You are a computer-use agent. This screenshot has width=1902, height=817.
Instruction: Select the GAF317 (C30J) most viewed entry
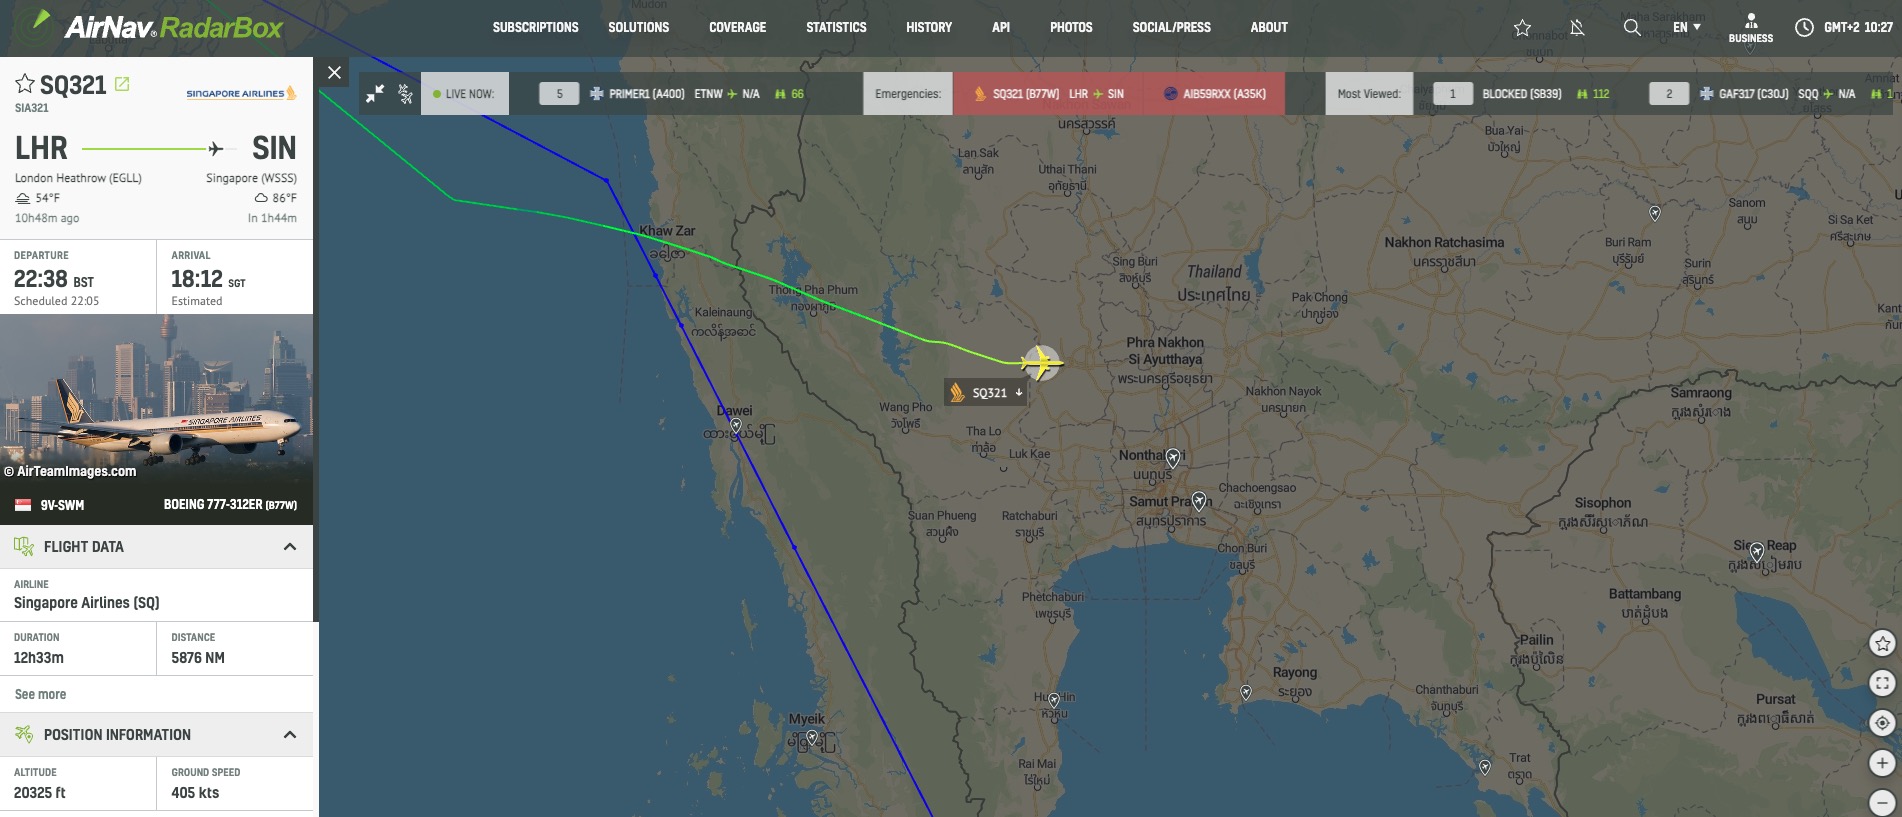click(x=1770, y=94)
